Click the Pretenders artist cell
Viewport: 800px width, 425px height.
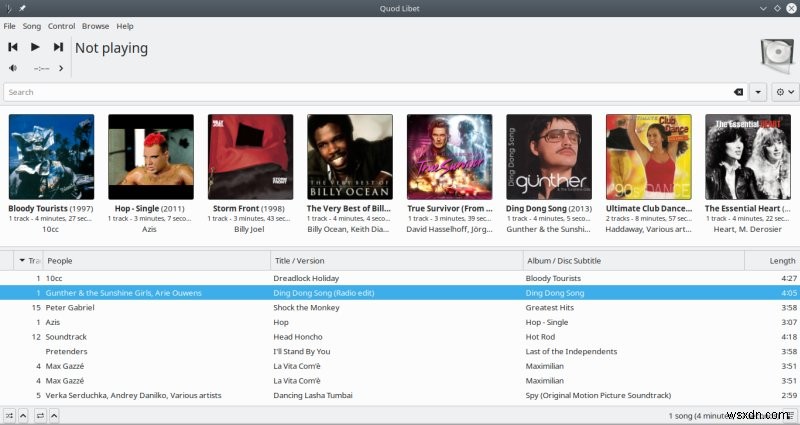click(x=66, y=352)
